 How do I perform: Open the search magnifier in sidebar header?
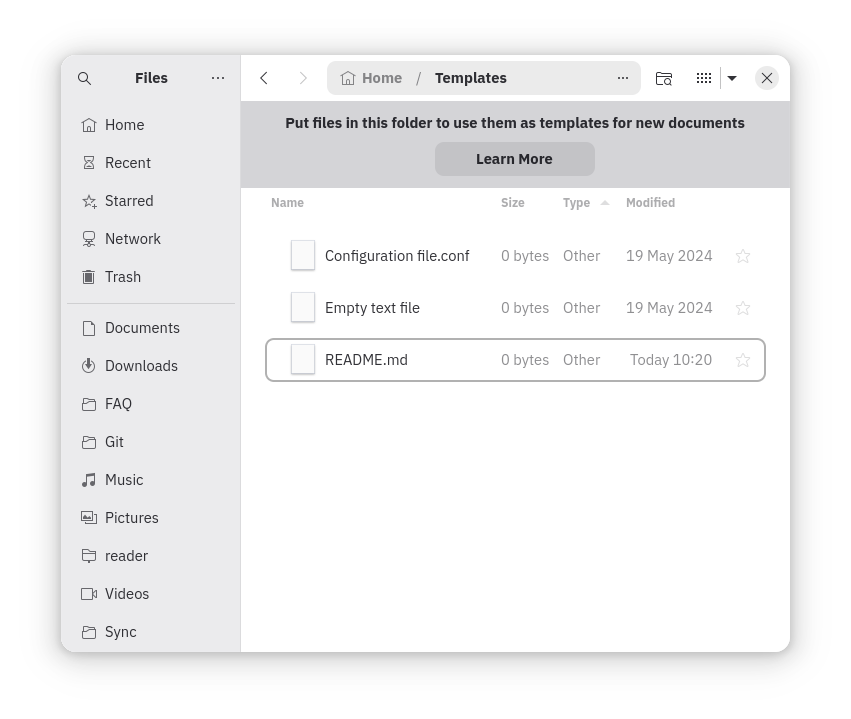pyautogui.click(x=84, y=78)
